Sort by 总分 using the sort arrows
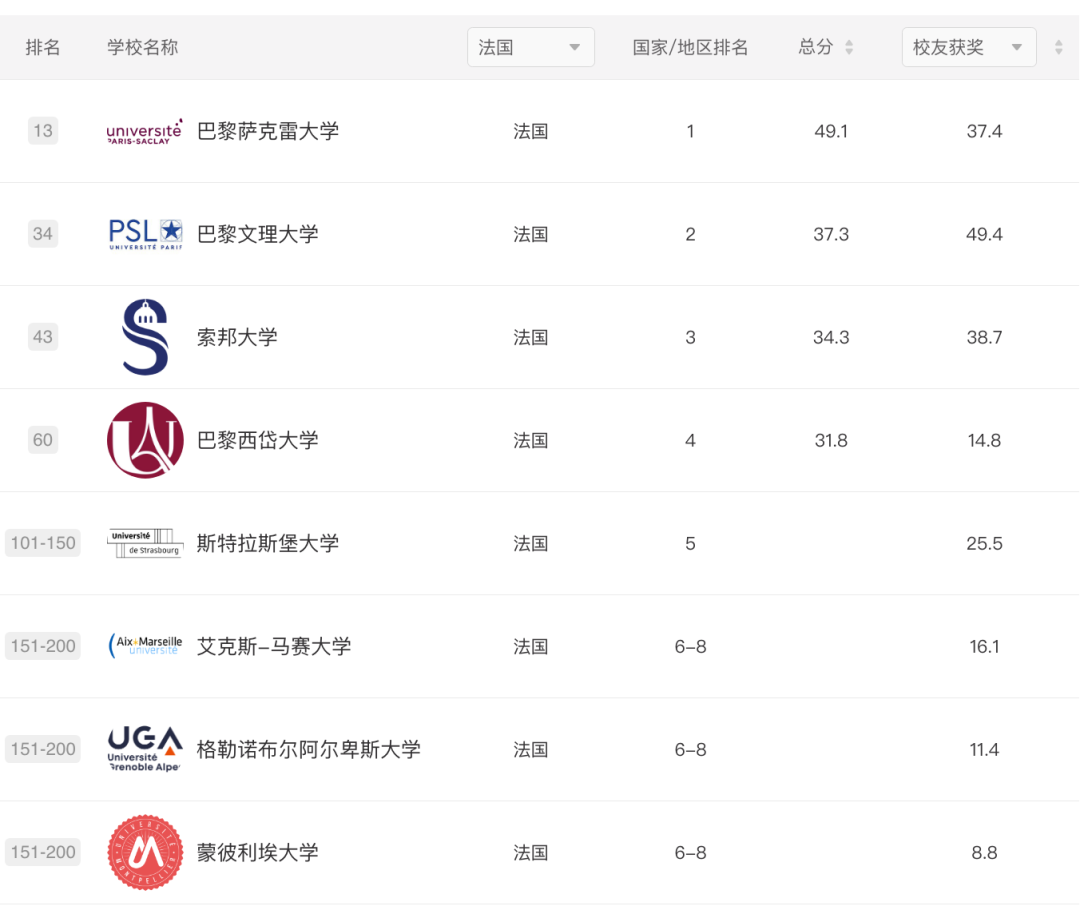 coord(849,47)
